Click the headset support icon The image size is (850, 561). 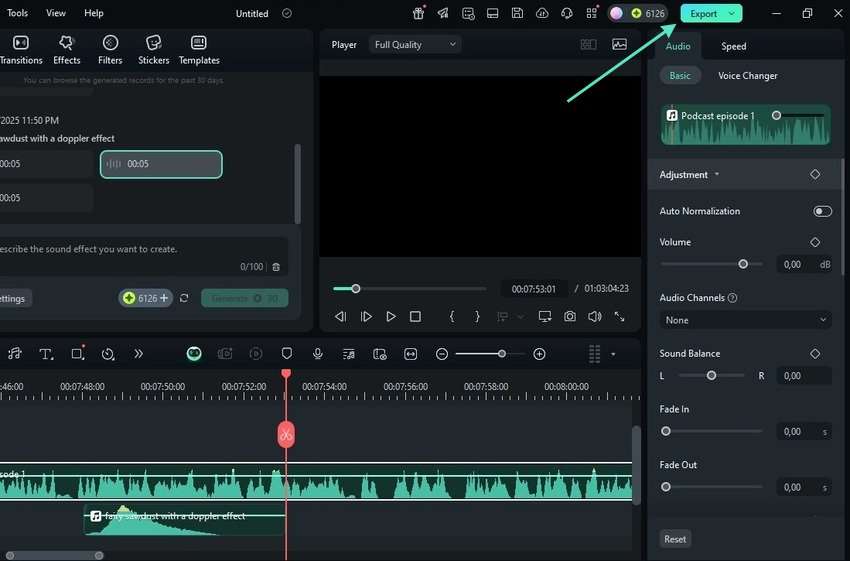(x=567, y=14)
